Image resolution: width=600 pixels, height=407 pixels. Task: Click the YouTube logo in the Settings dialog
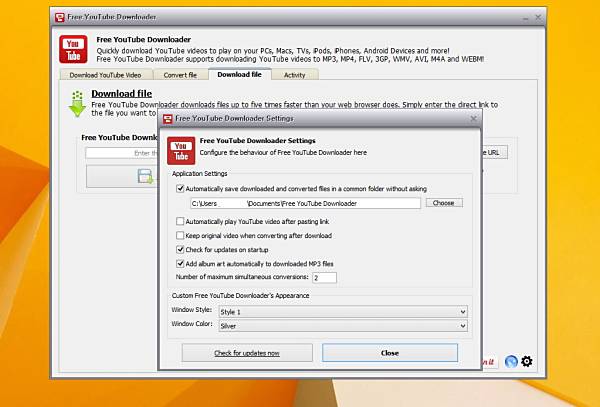(x=181, y=151)
